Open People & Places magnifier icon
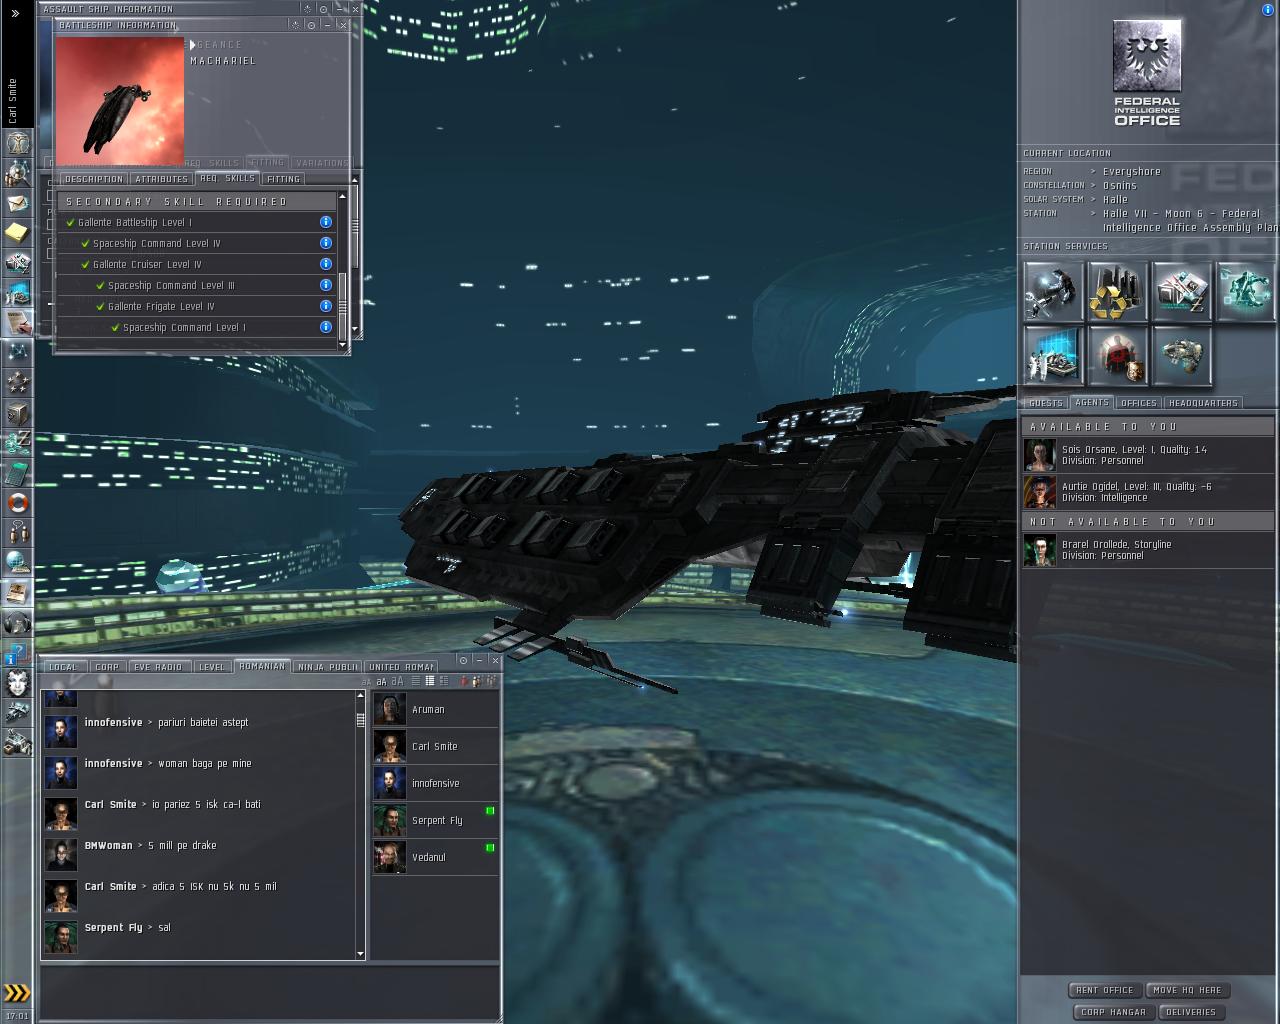 [x=17, y=173]
